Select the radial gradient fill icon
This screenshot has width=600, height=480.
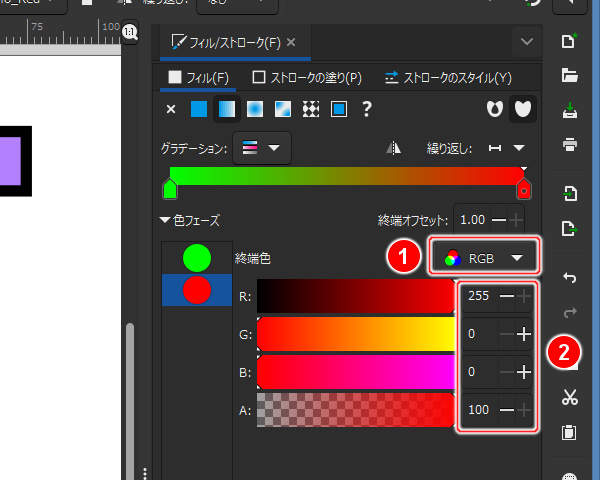pos(255,109)
